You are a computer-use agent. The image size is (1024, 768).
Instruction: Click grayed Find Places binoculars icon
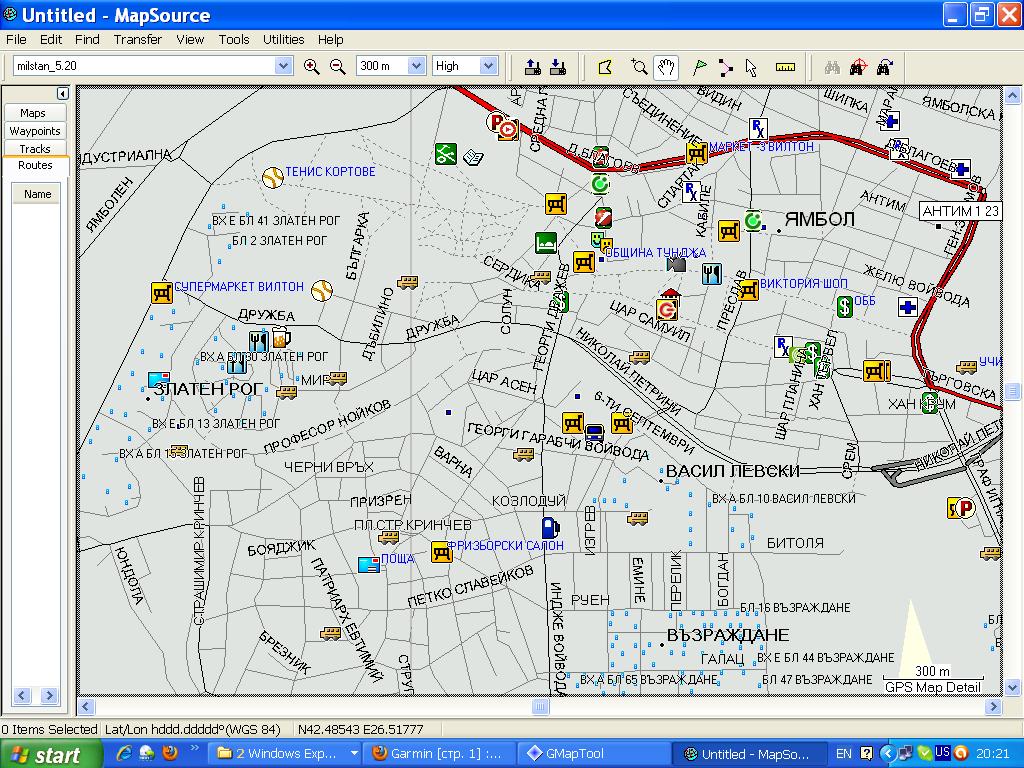[x=832, y=67]
